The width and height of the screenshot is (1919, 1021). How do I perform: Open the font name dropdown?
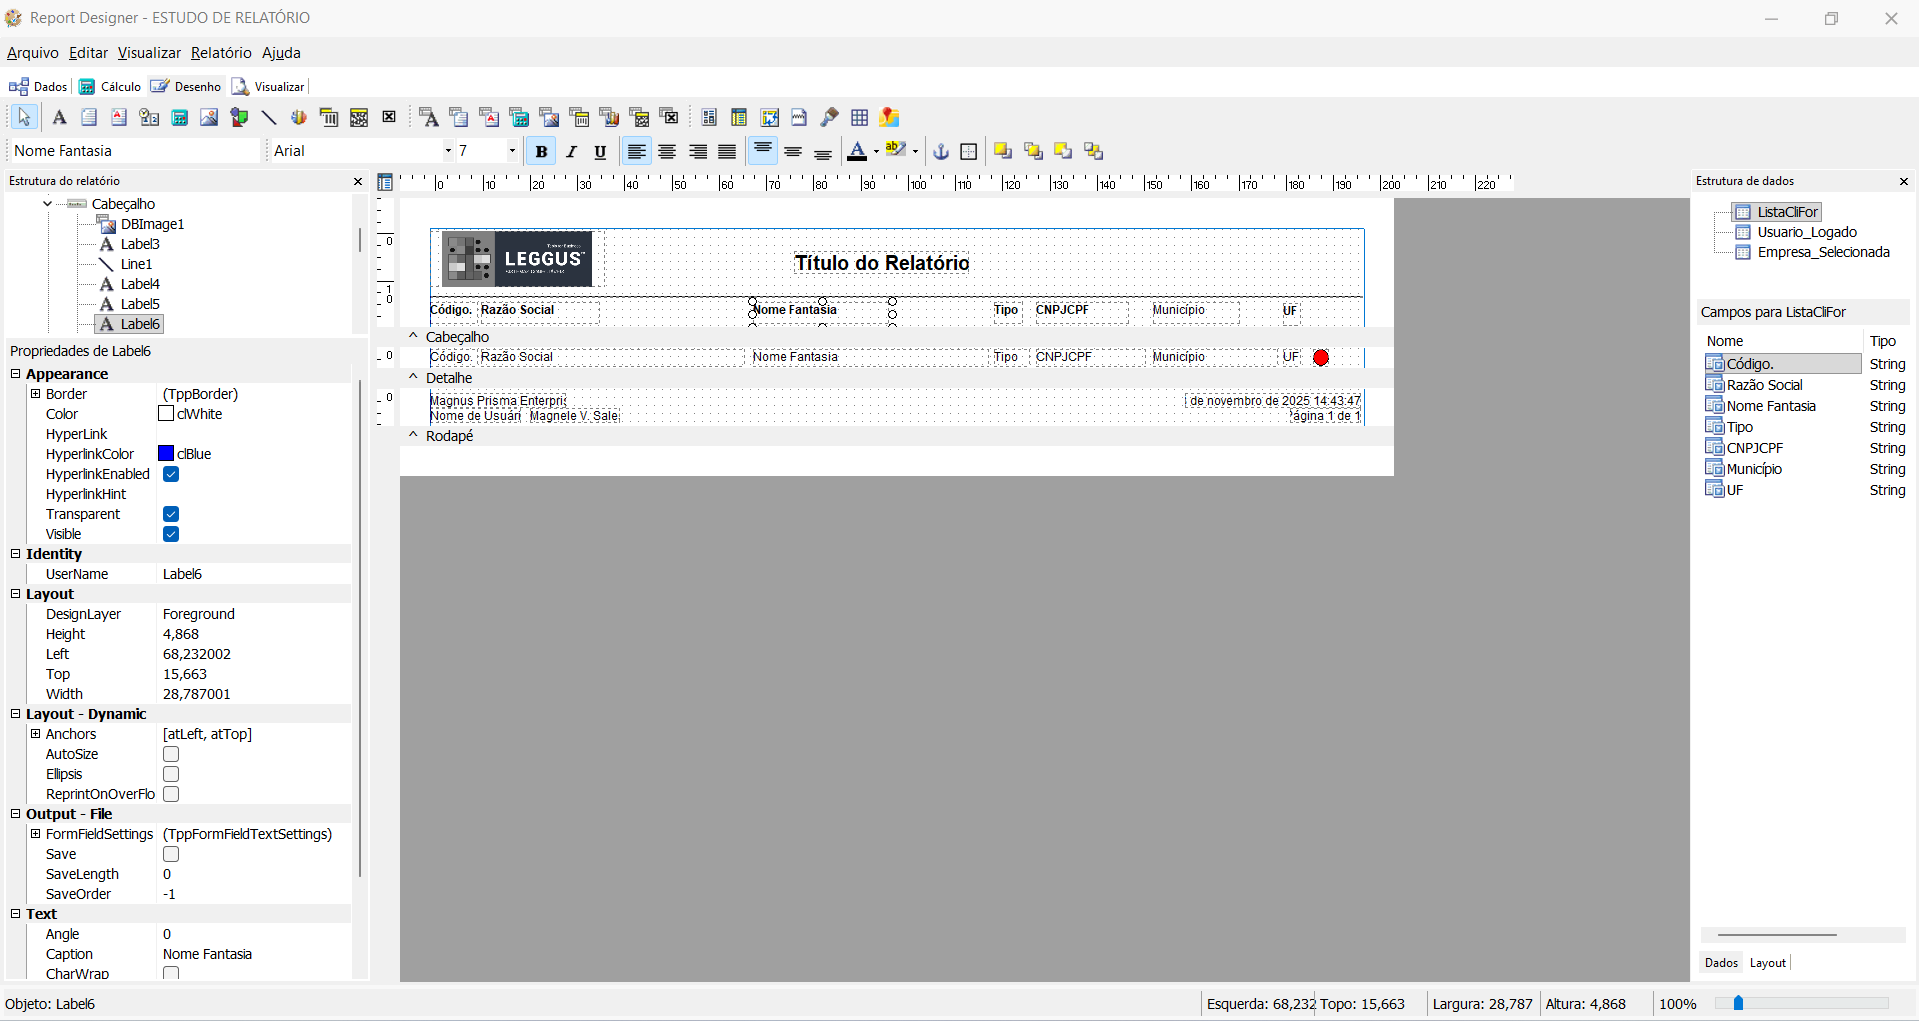pyautogui.click(x=448, y=151)
